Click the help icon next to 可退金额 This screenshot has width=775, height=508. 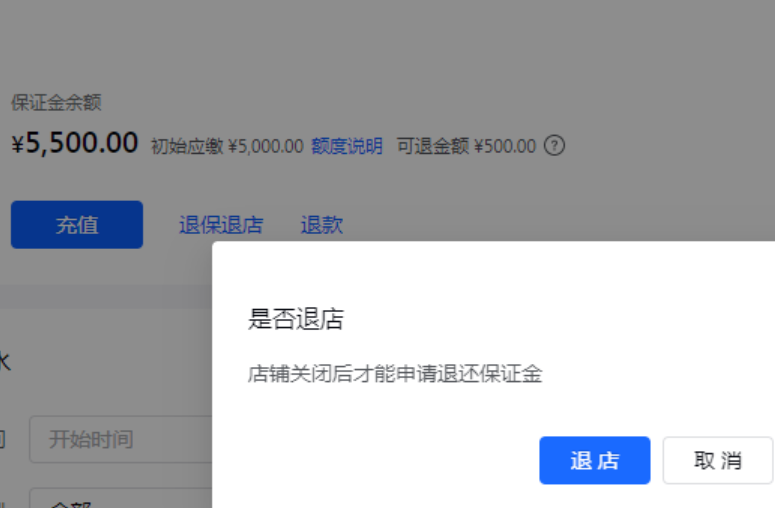pos(554,146)
